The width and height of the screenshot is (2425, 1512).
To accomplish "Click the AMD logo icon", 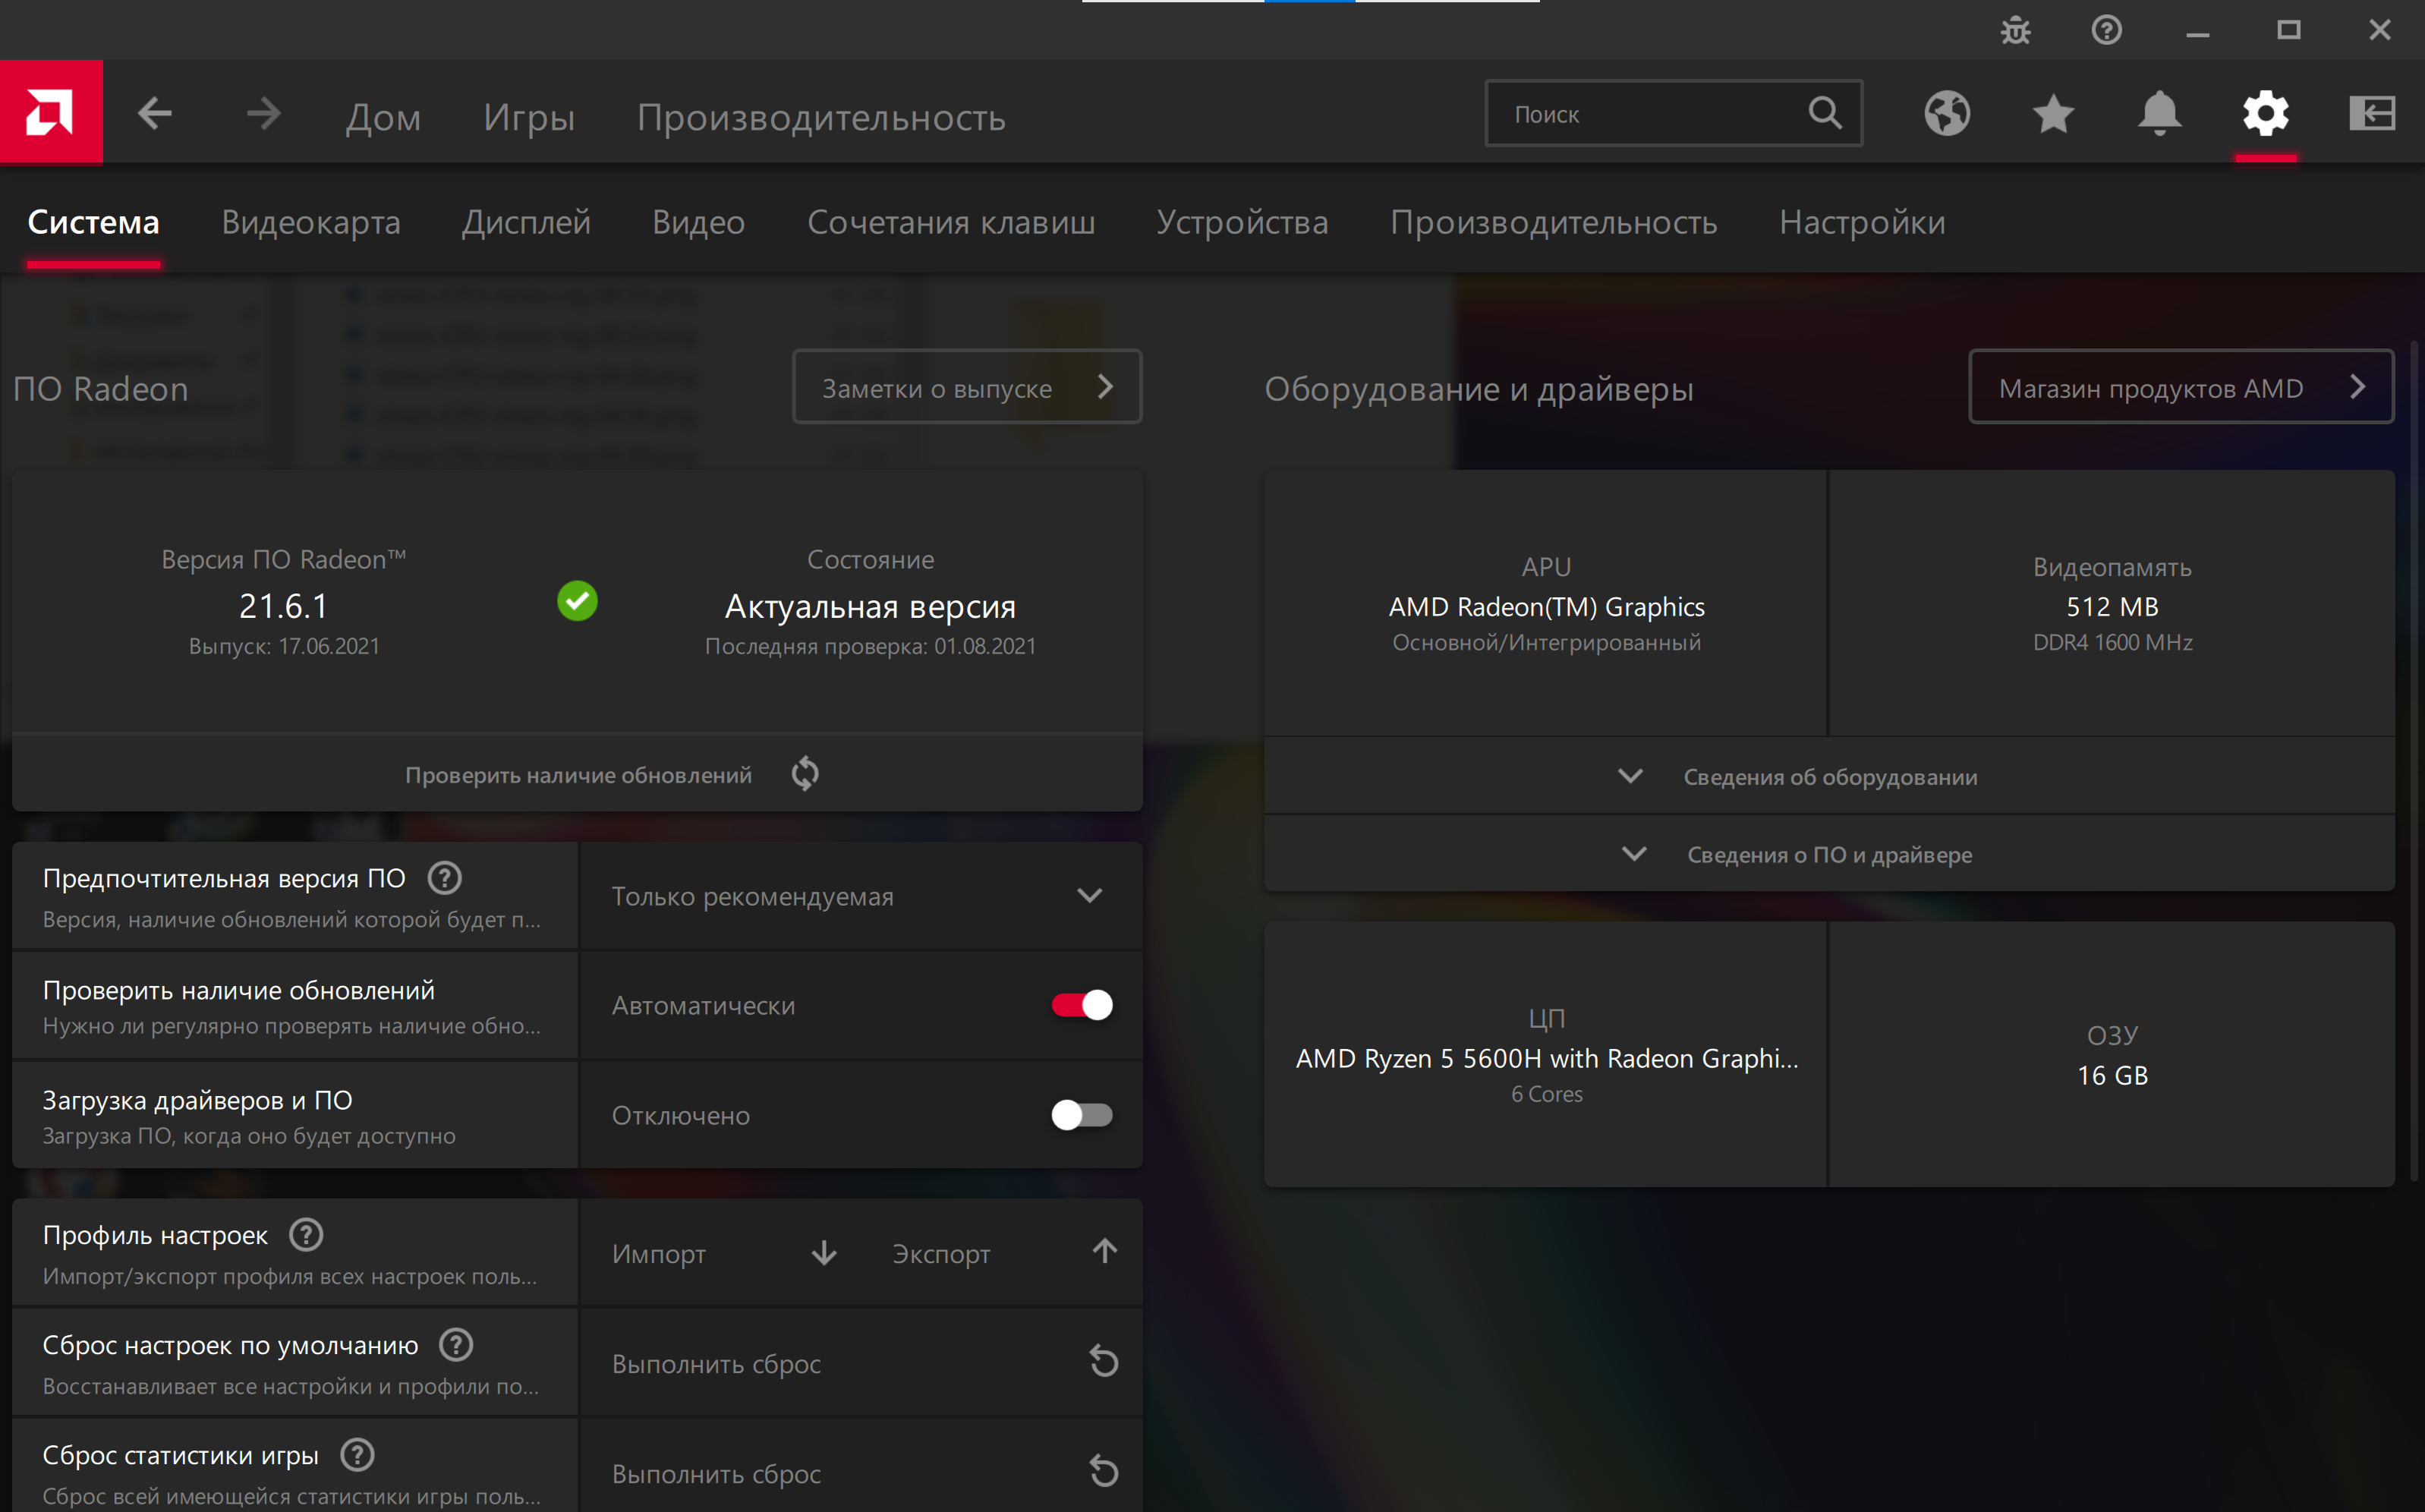I will [51, 112].
